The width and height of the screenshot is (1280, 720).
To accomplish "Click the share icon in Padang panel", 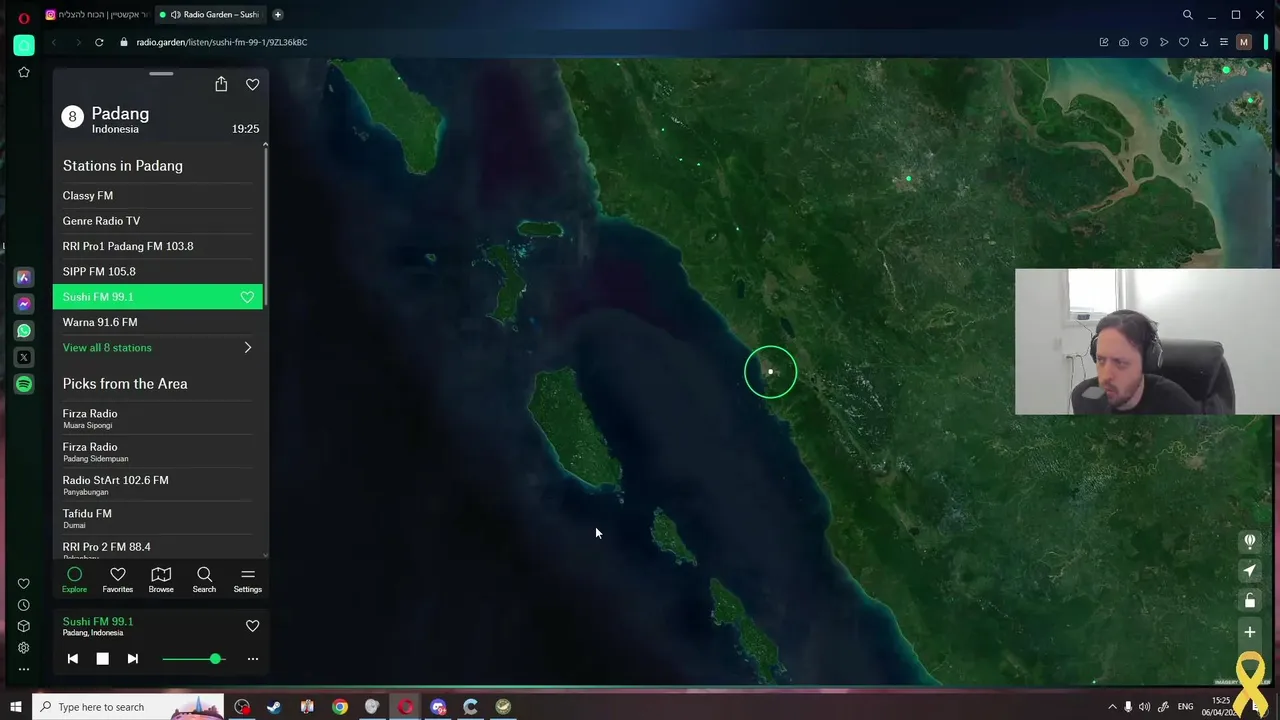I will tap(221, 84).
